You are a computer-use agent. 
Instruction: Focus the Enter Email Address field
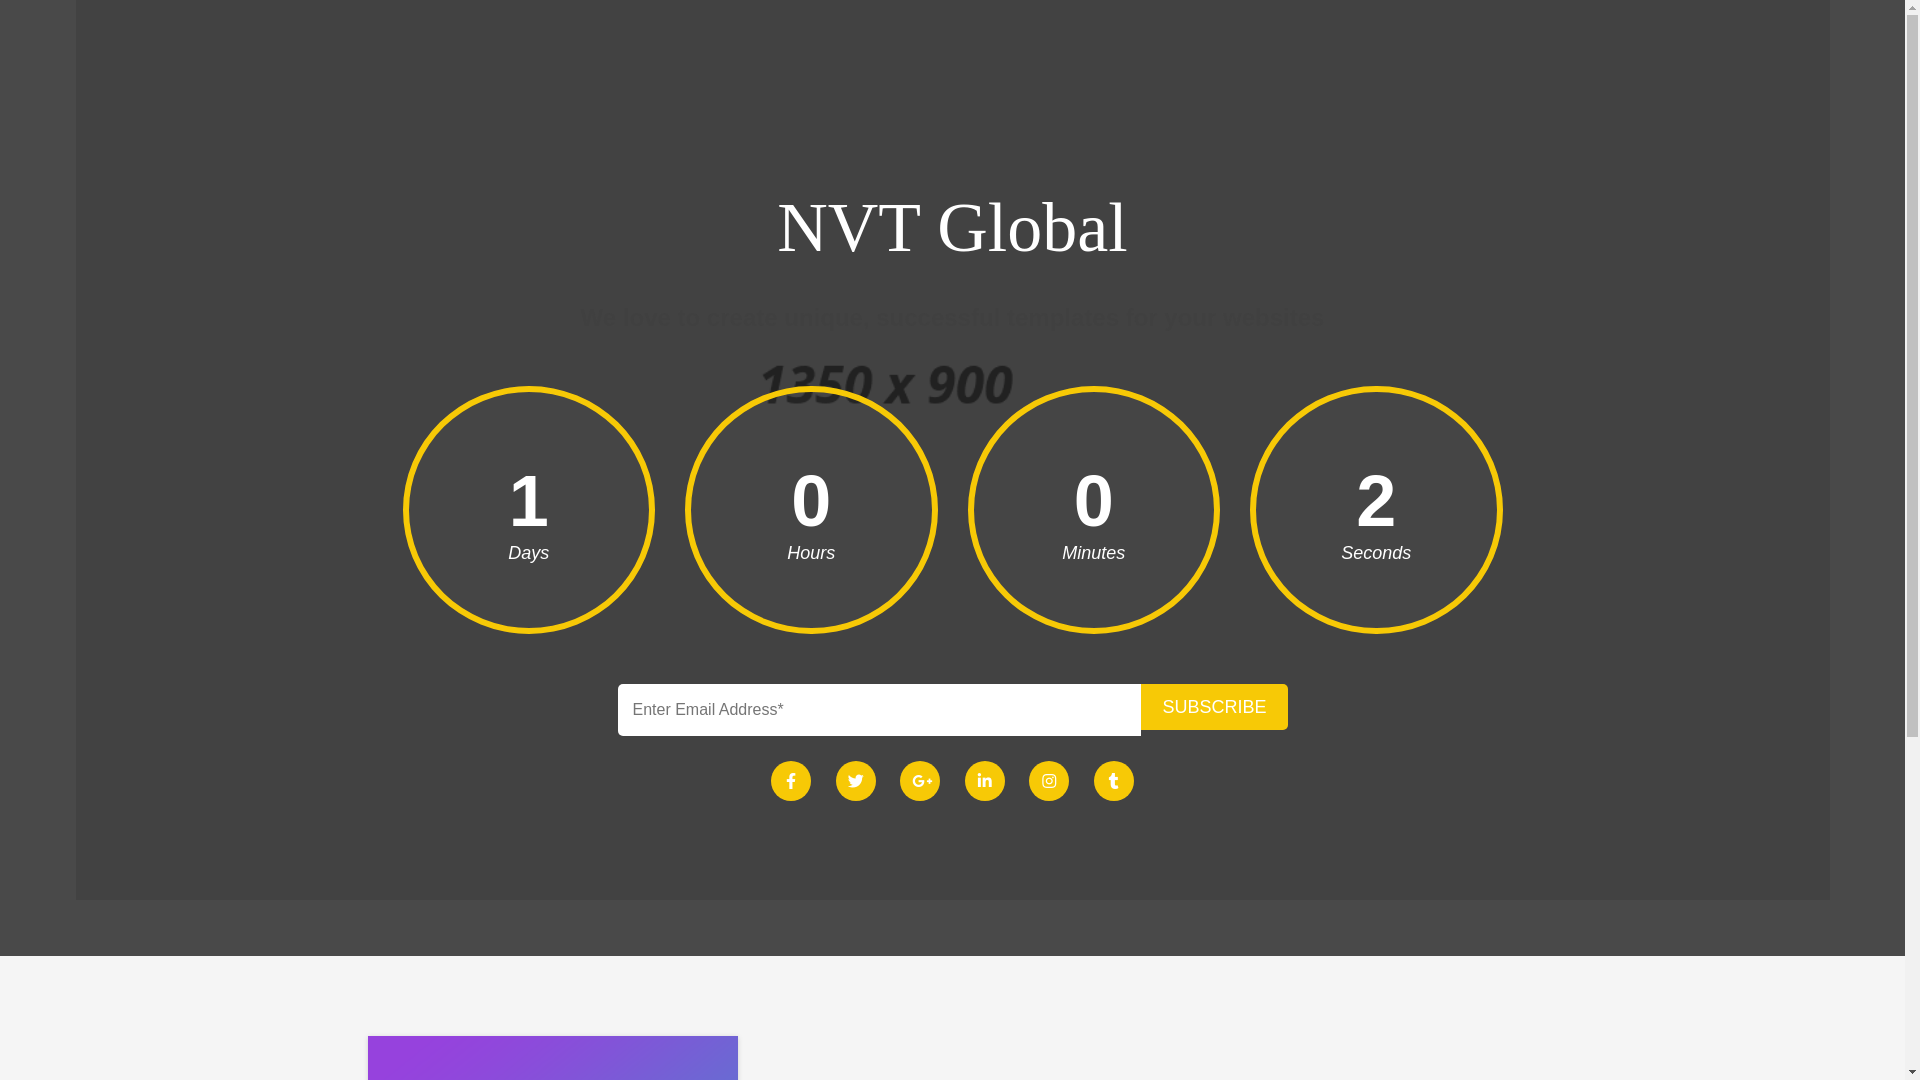tap(879, 710)
